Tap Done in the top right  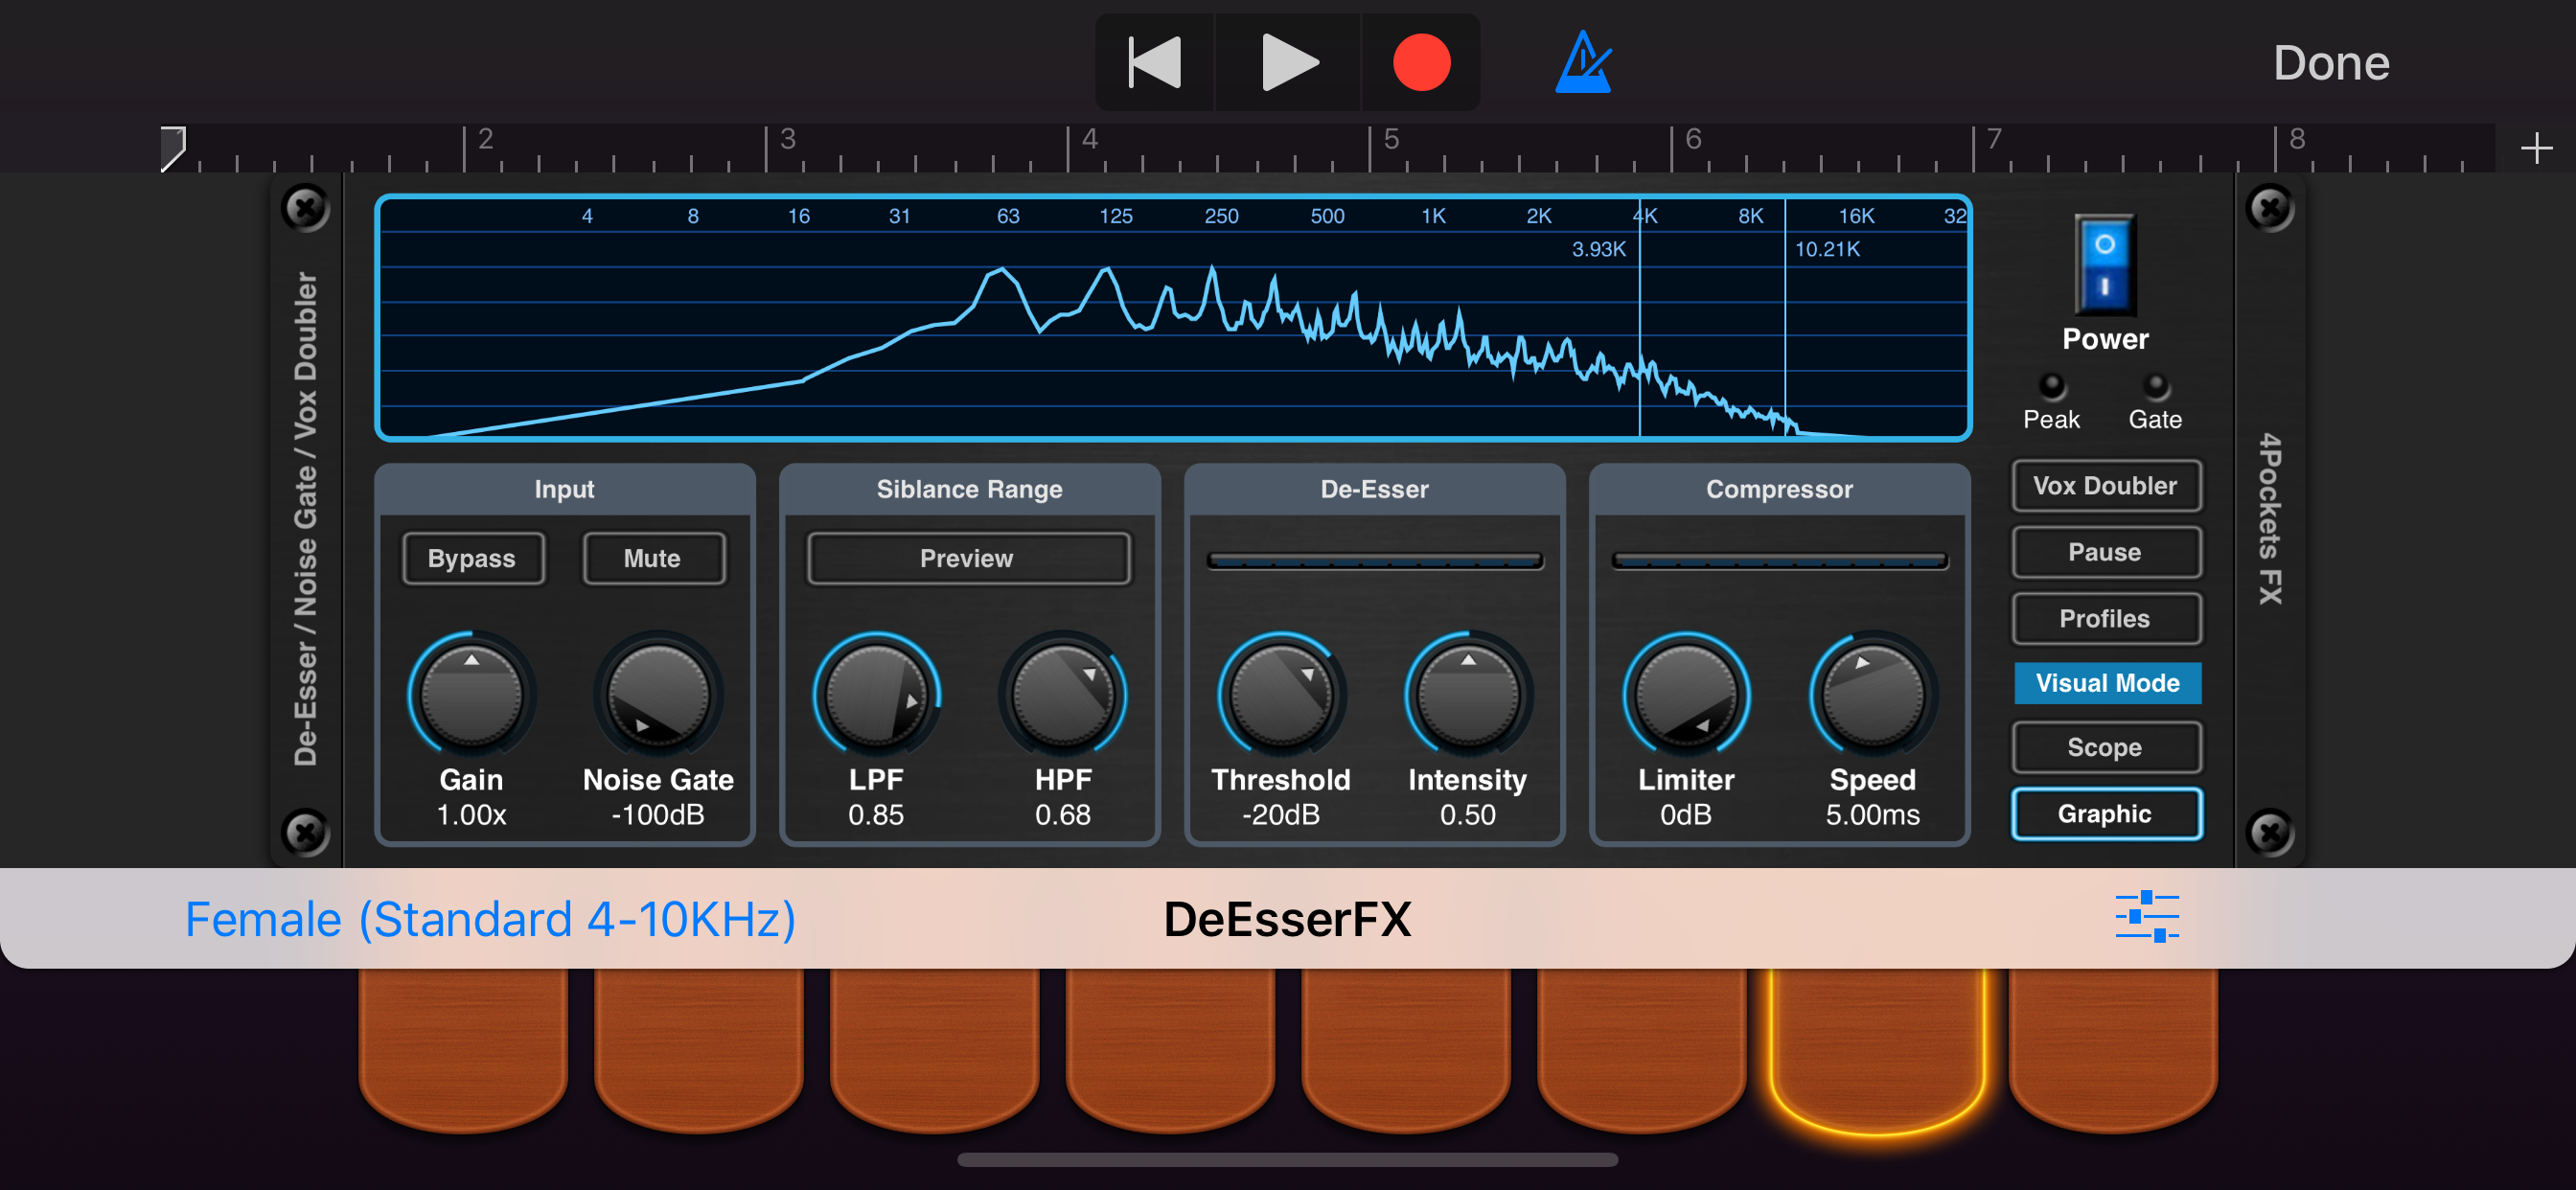pyautogui.click(x=2331, y=63)
